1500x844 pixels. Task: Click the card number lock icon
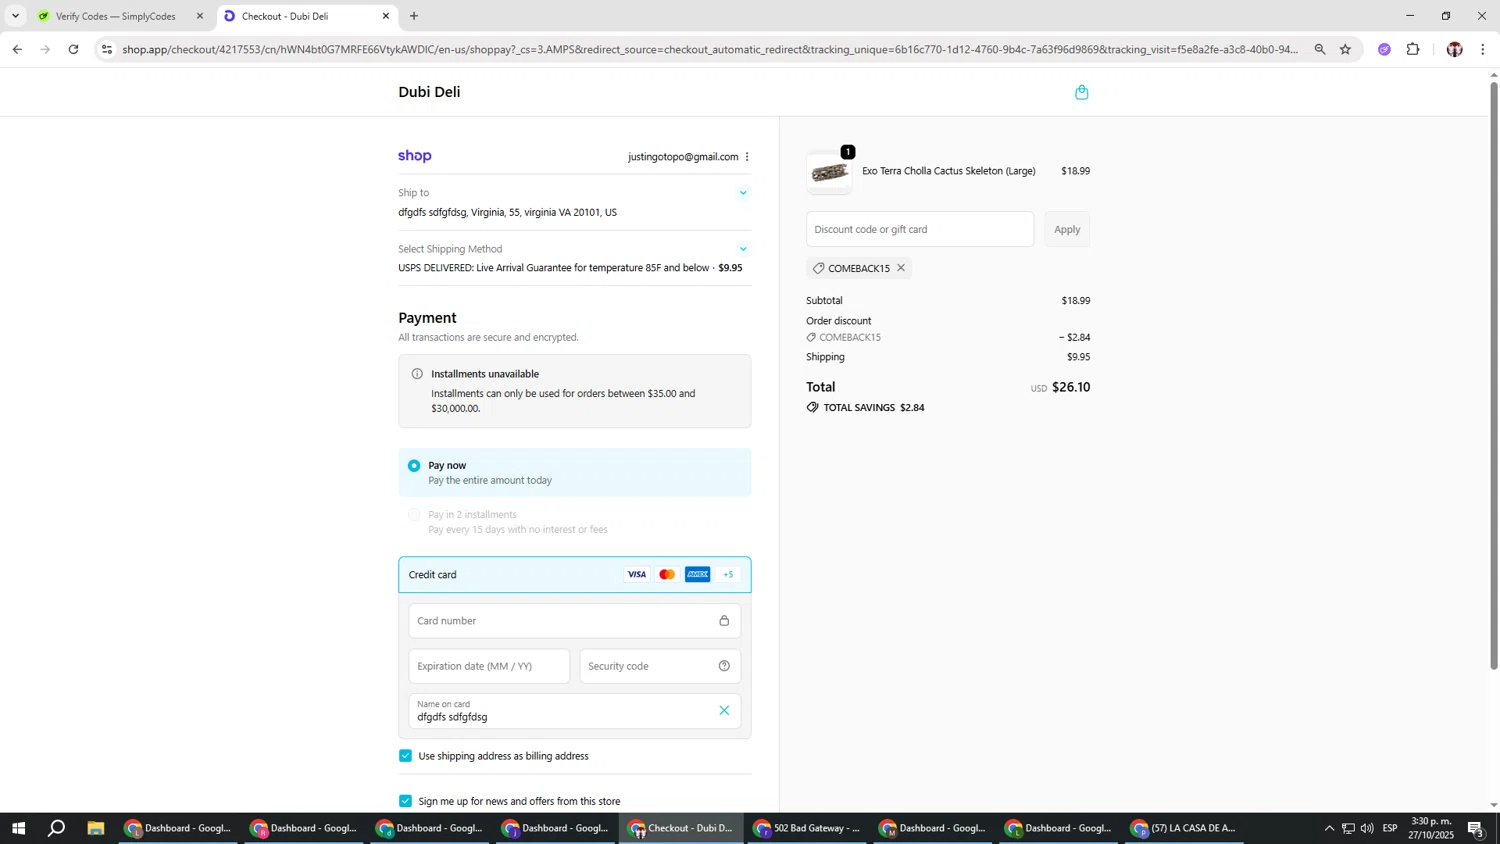(x=724, y=621)
